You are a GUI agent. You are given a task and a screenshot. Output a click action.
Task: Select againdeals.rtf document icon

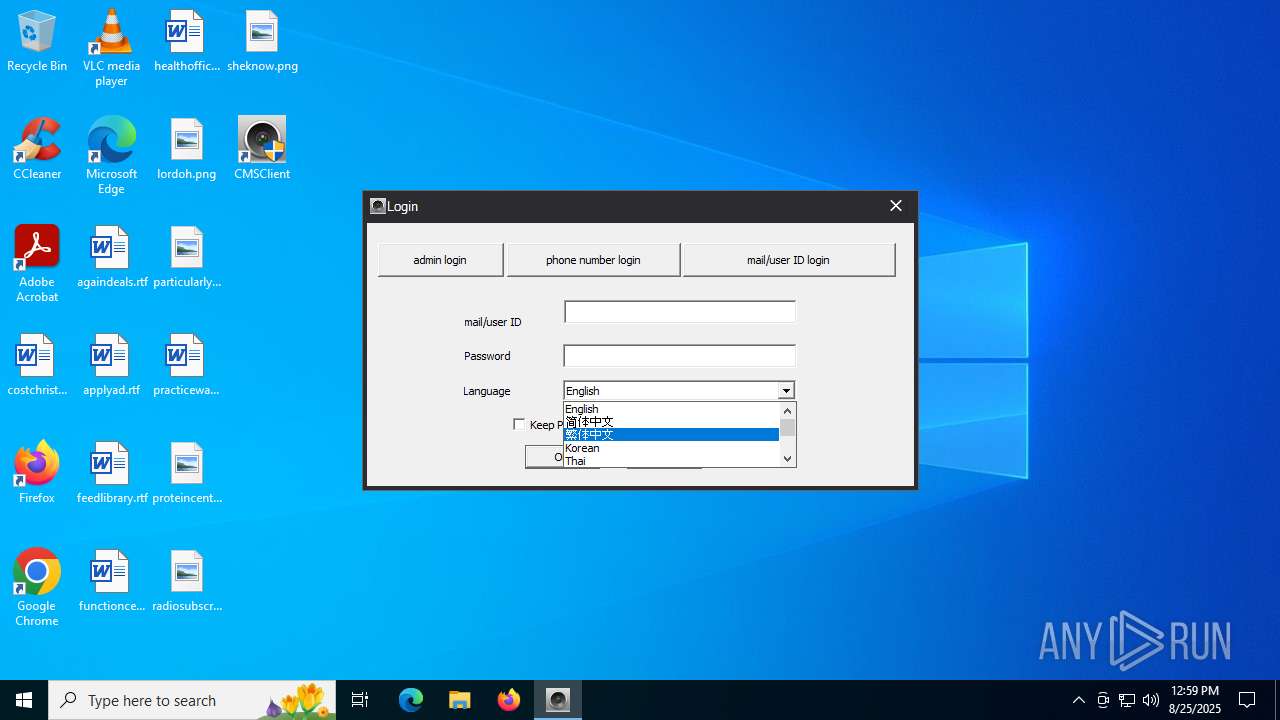click(111, 257)
